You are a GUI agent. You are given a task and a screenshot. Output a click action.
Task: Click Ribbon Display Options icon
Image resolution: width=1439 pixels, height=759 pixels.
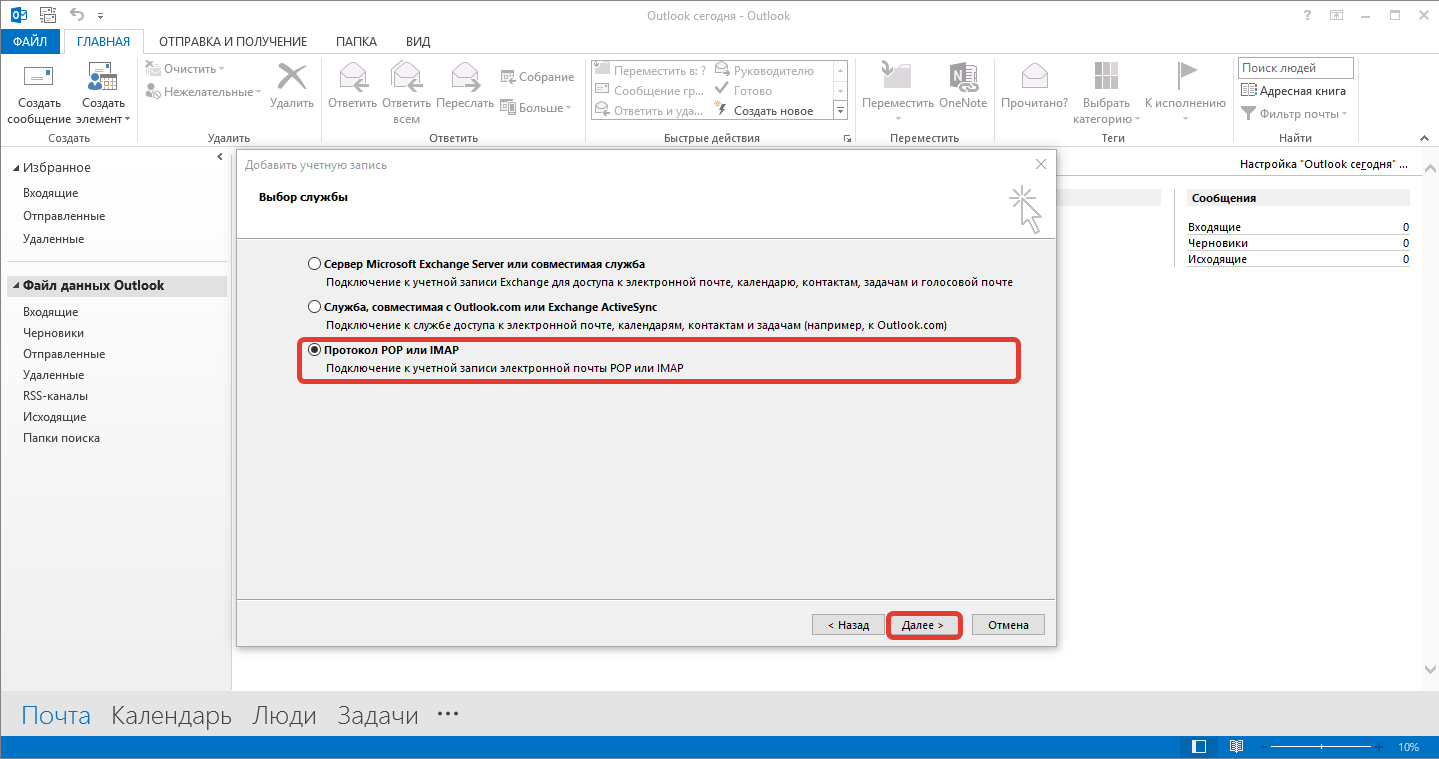(1336, 16)
